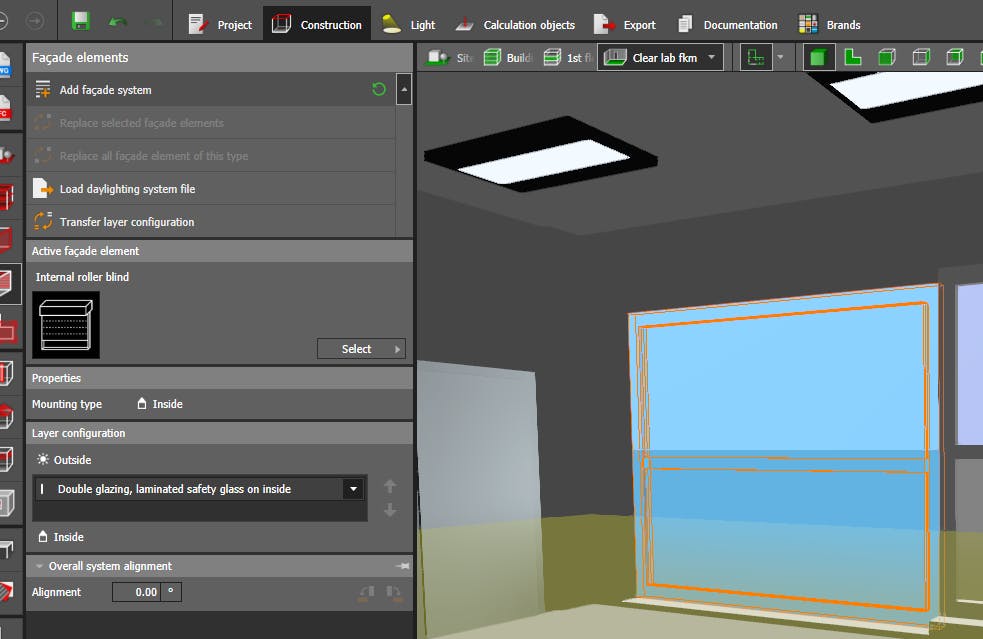Click the degree unit button next to Alignment

click(x=171, y=592)
